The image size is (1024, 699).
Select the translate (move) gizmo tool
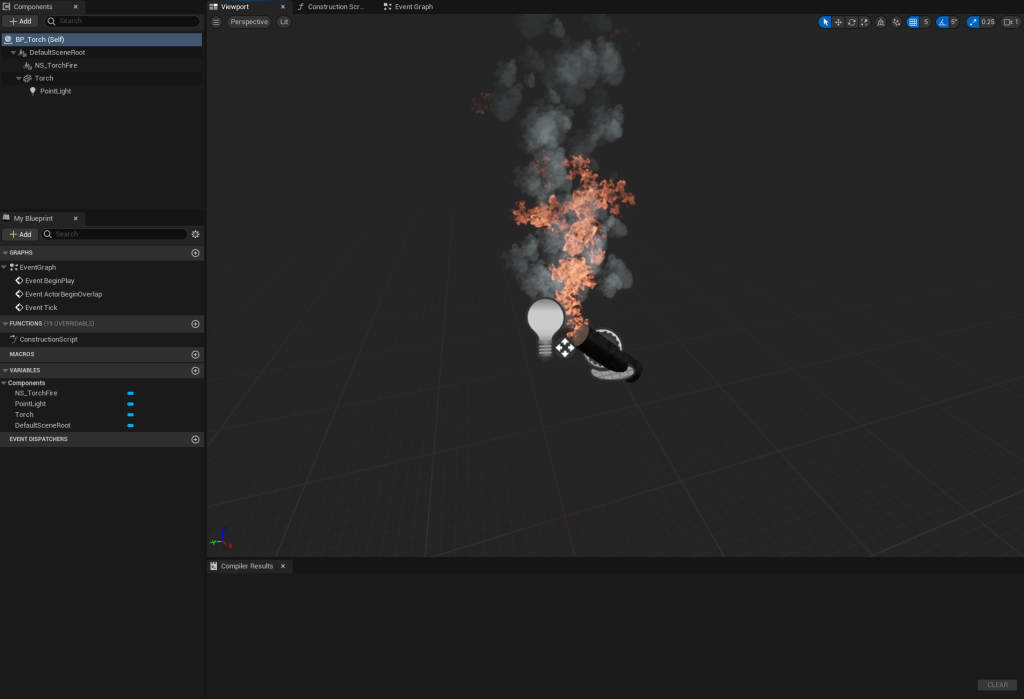coord(838,22)
